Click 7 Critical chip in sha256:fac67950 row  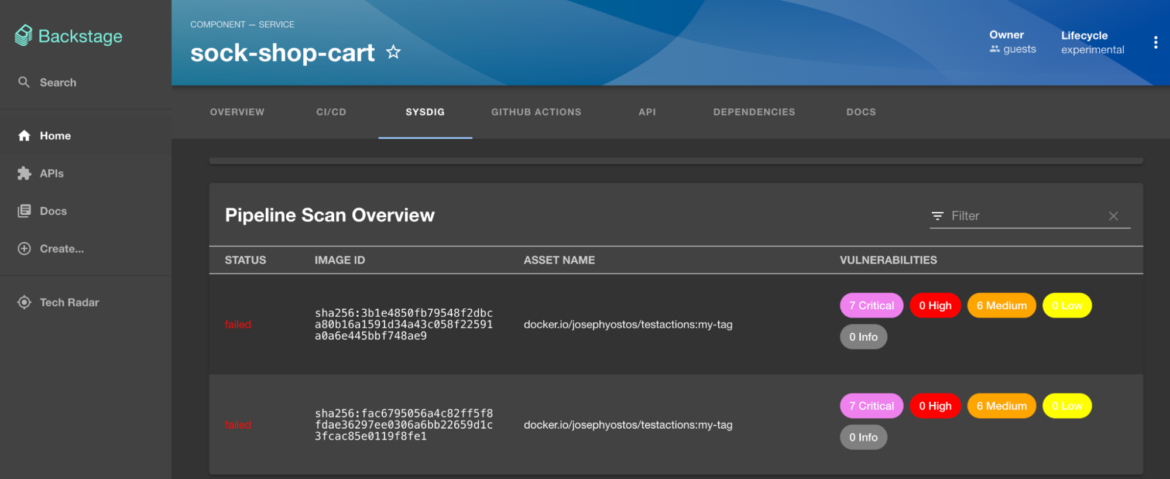click(872, 406)
